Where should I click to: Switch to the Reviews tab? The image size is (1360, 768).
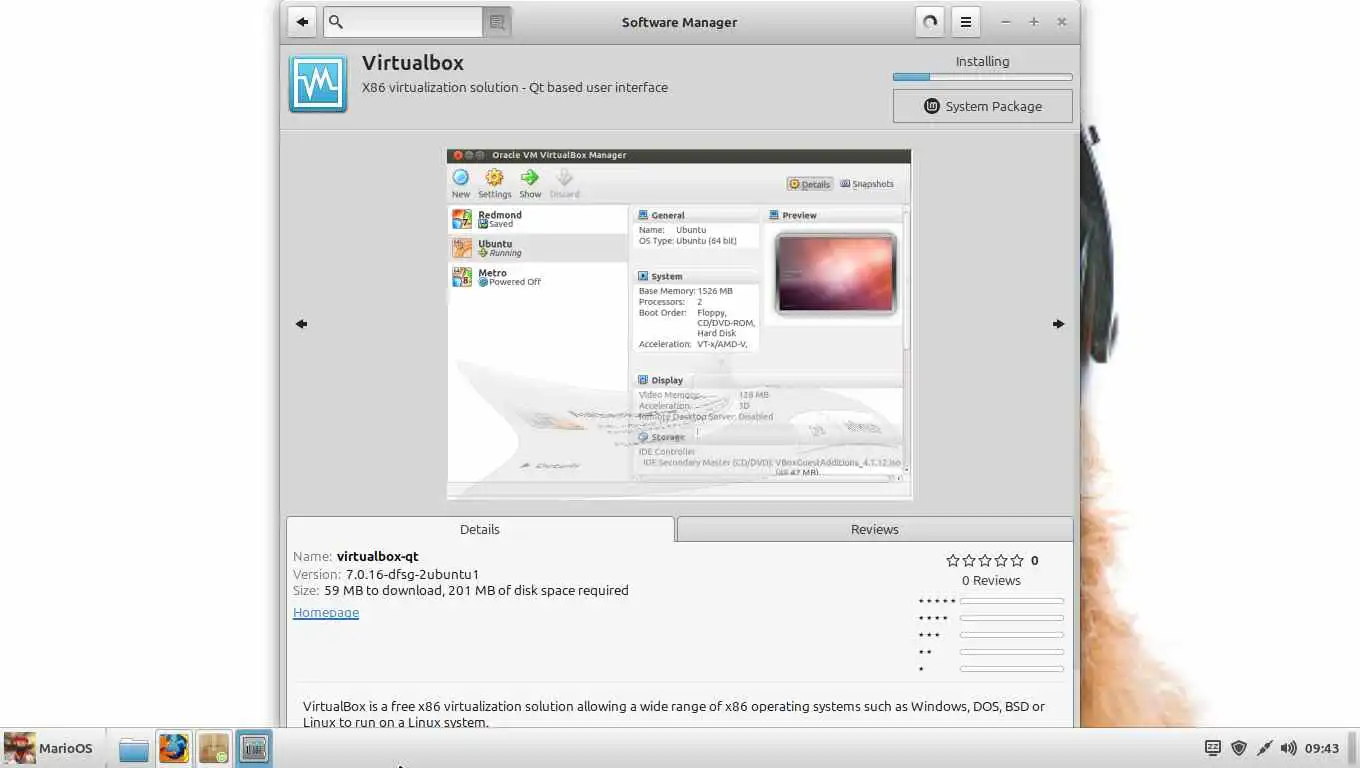tap(875, 529)
